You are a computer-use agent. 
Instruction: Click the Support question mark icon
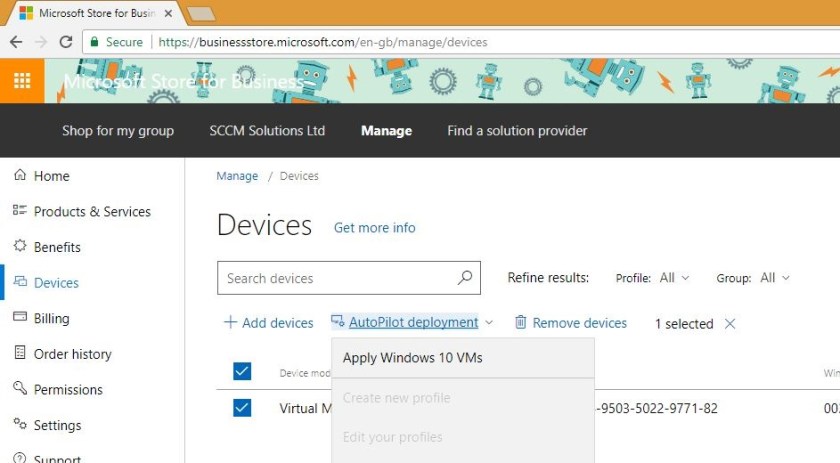20,458
